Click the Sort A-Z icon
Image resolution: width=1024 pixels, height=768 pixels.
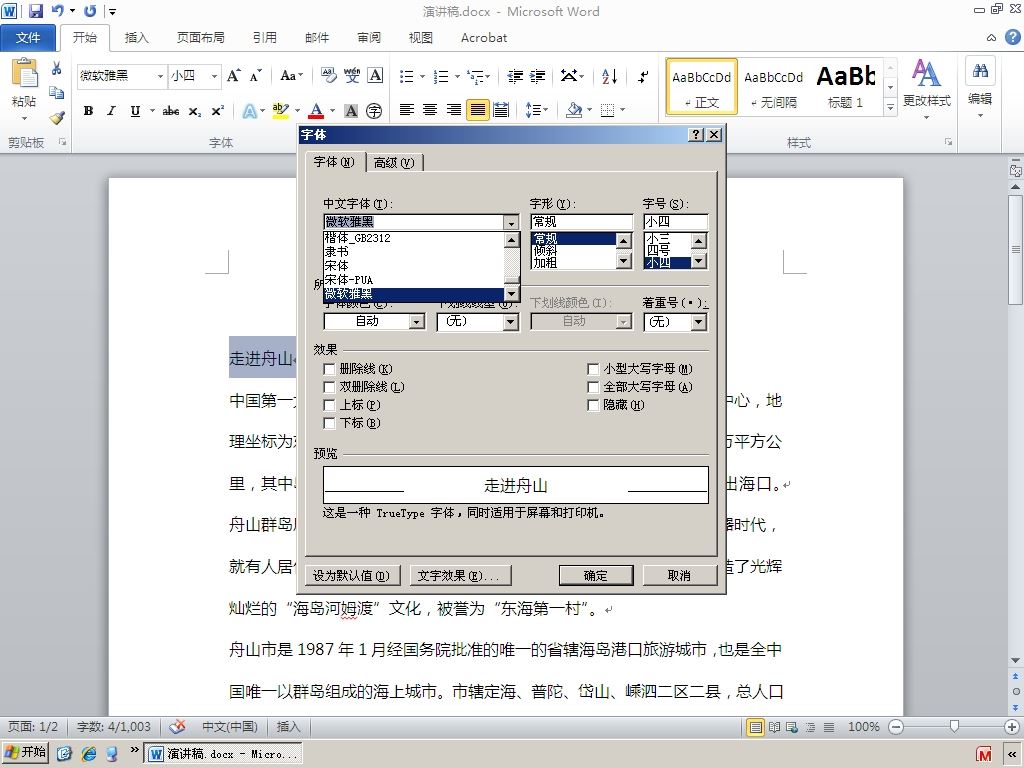tap(609, 76)
